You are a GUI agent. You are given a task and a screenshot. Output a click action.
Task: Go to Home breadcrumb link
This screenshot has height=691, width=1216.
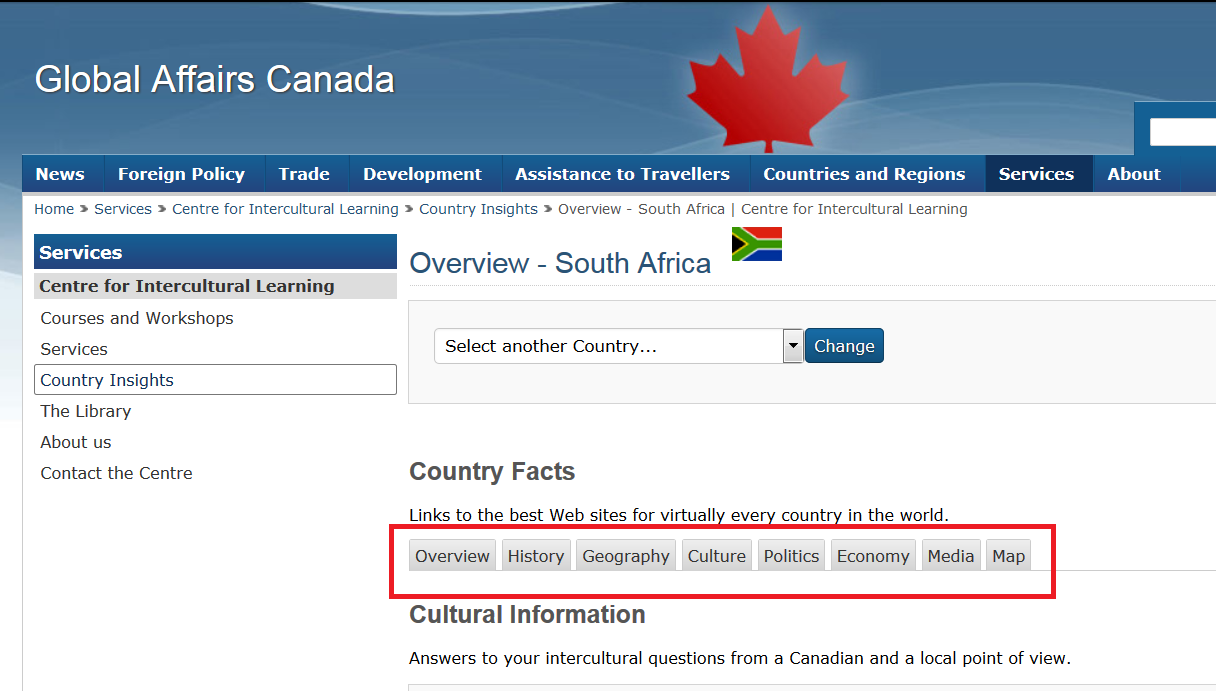[x=54, y=209]
